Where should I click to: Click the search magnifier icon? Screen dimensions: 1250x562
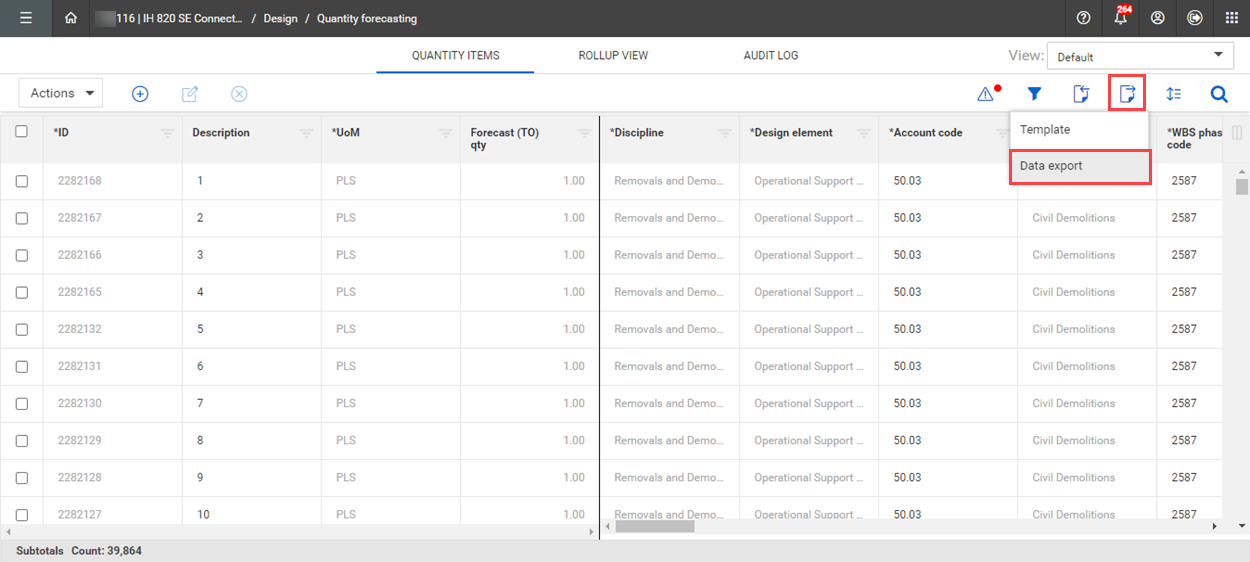1219,94
